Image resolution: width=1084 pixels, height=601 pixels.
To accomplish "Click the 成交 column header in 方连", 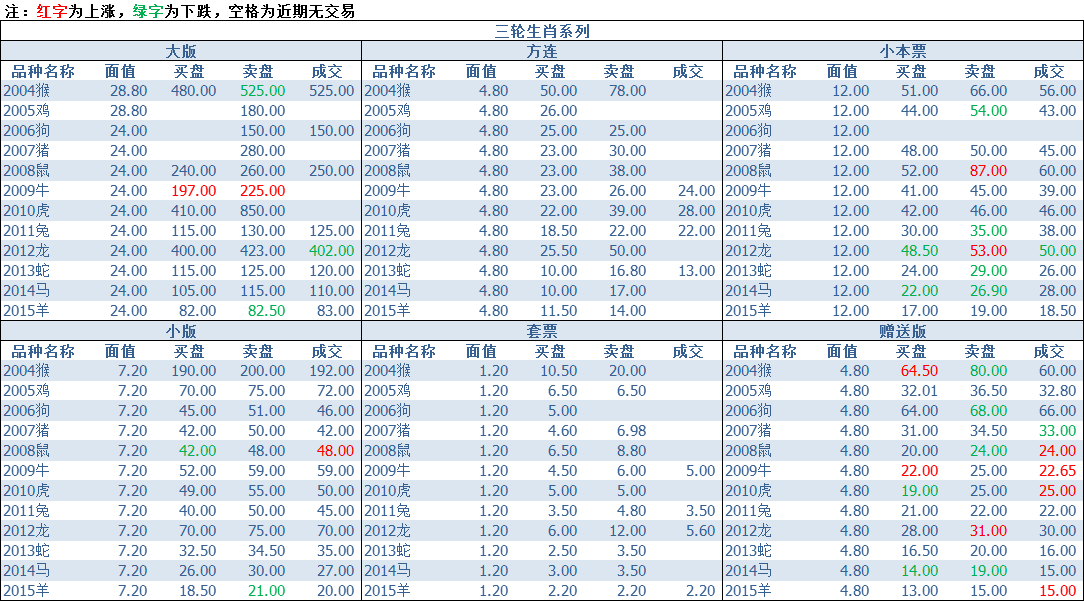I will point(688,71).
